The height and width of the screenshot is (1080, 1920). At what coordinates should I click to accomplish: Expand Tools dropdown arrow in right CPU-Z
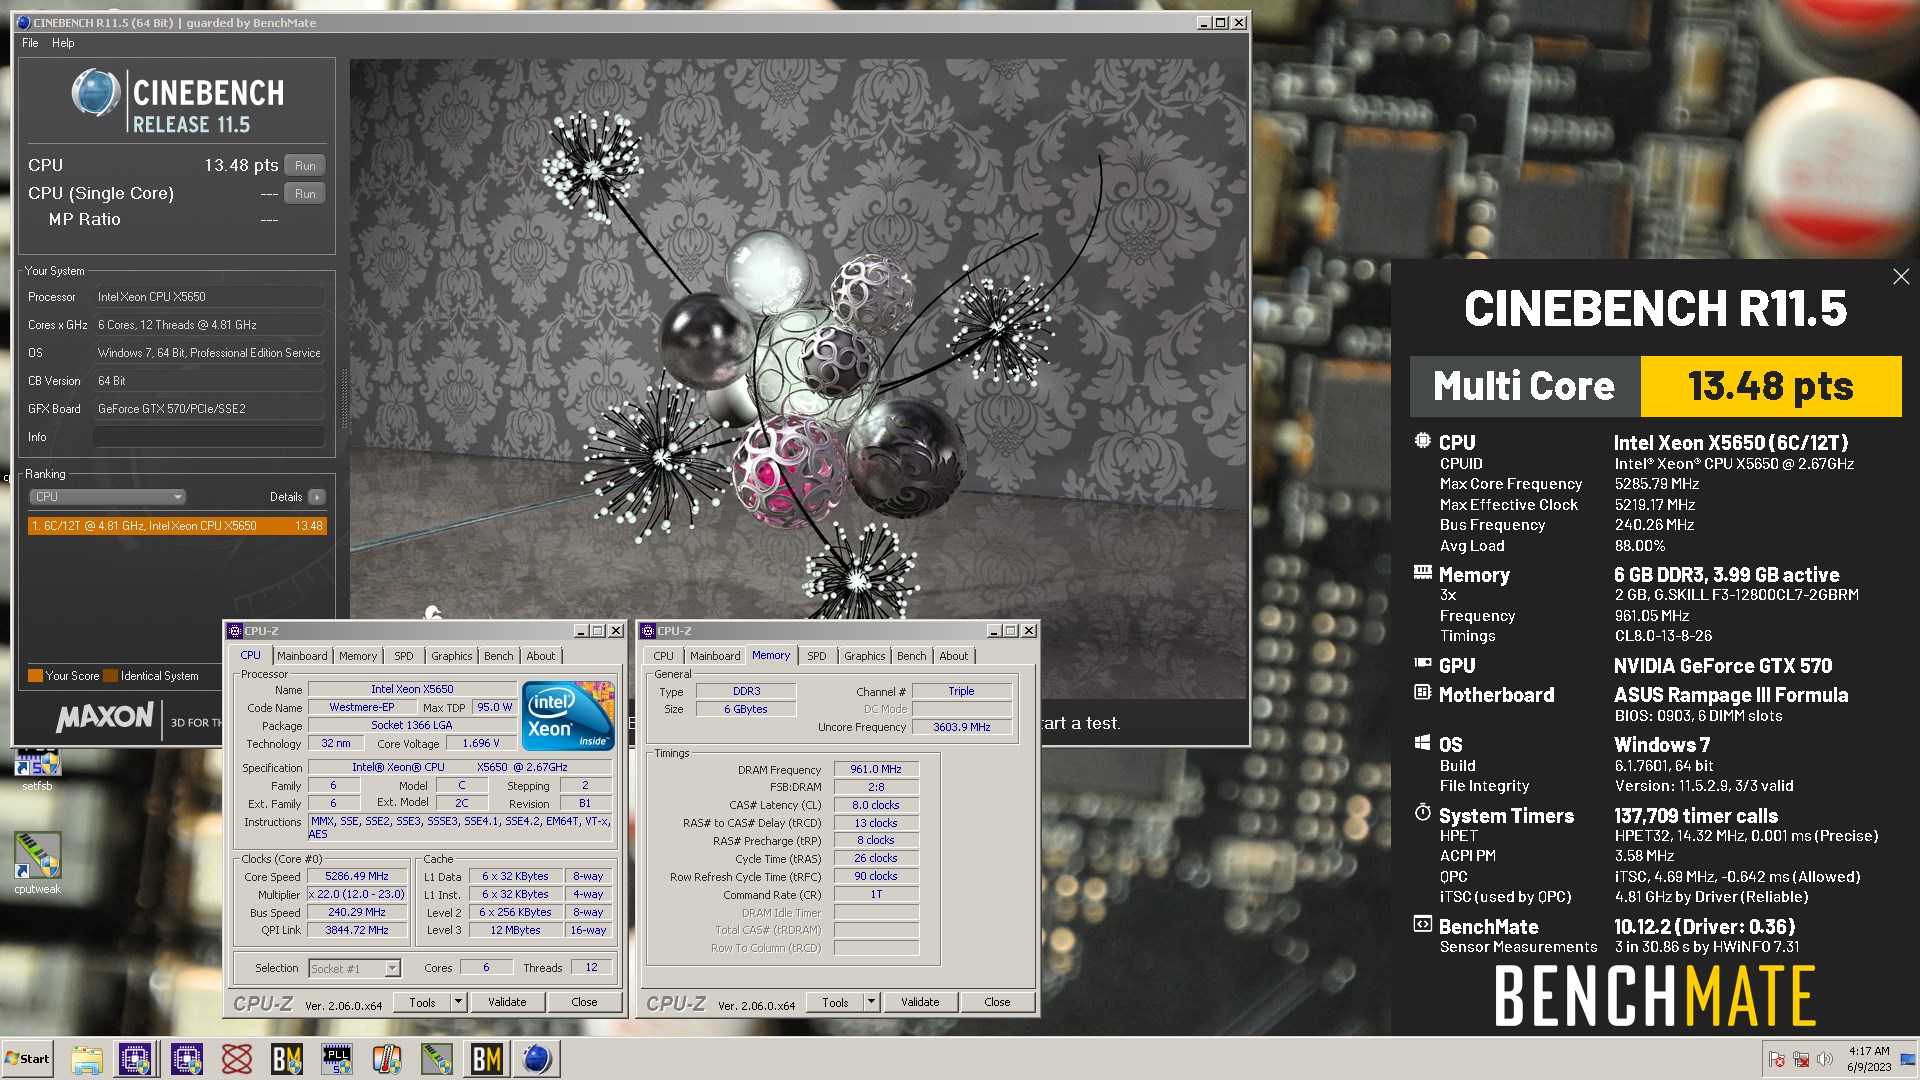point(872,1002)
